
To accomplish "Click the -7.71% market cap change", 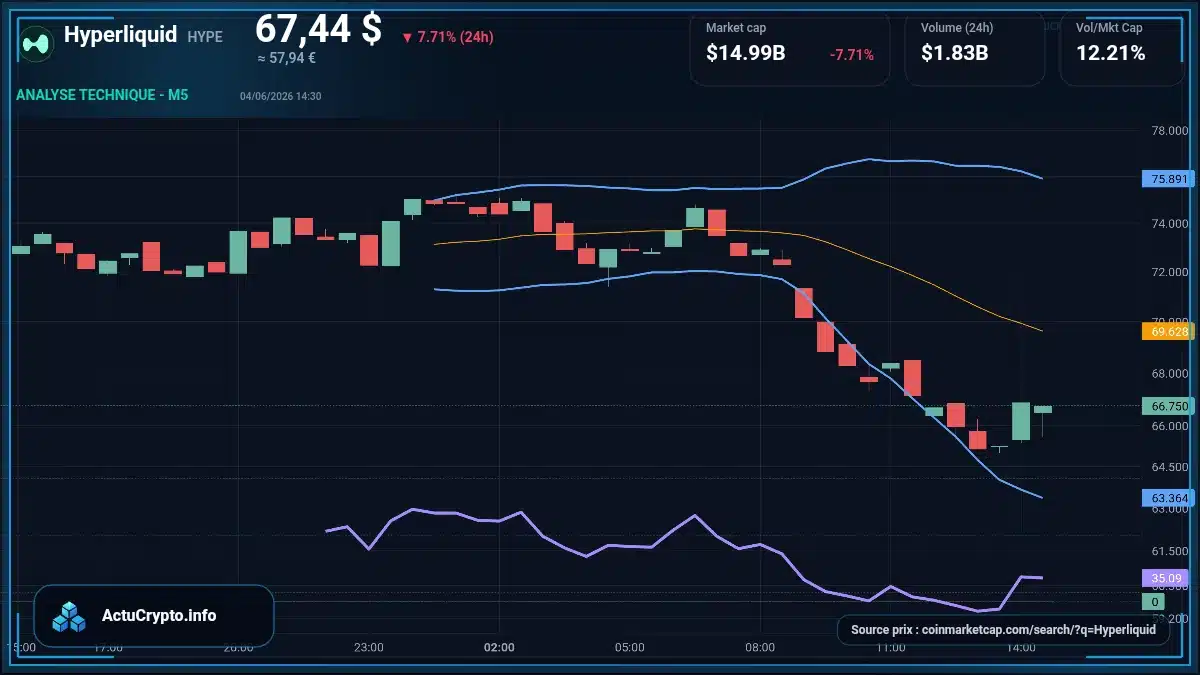I will click(852, 55).
